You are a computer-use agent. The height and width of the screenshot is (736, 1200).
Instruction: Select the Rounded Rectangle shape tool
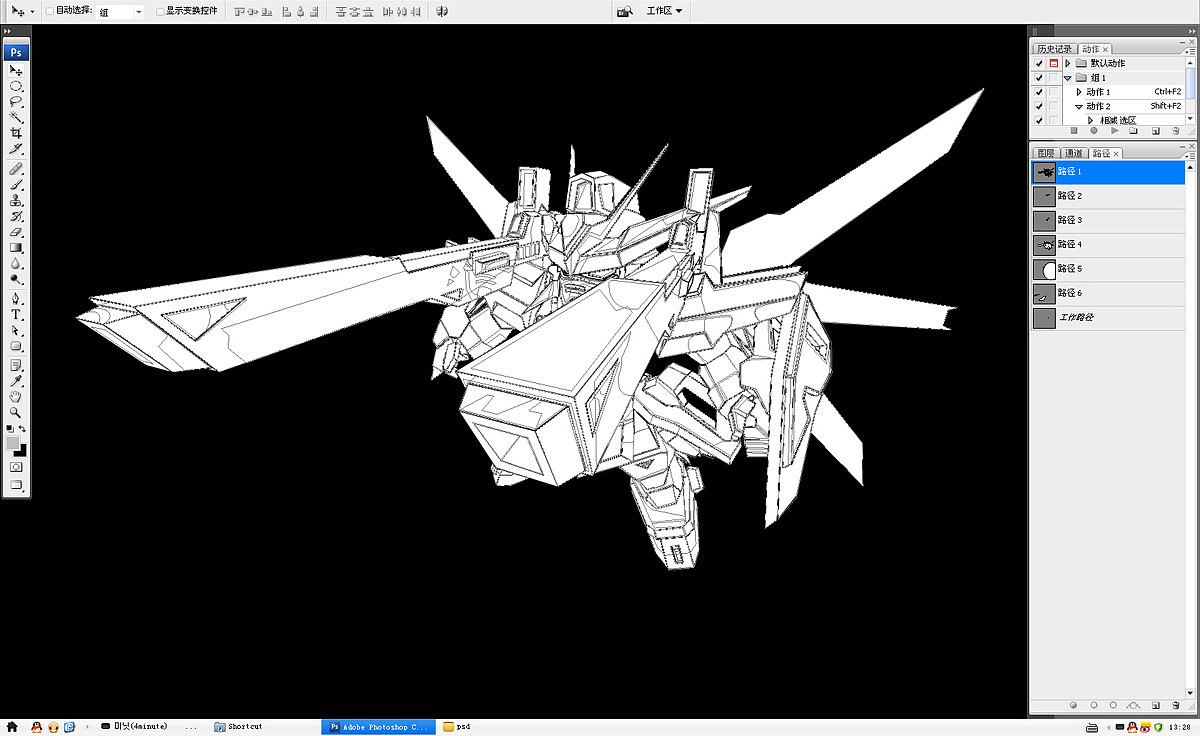tap(16, 345)
